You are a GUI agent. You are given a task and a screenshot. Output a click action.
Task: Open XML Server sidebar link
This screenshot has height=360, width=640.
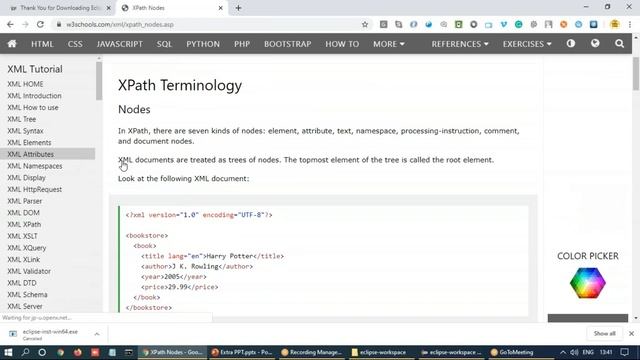pyautogui.click(x=25, y=306)
